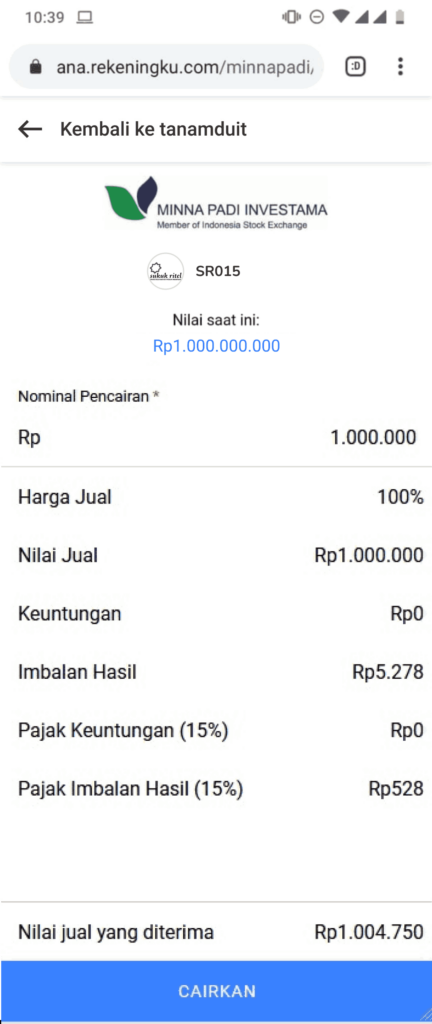This screenshot has width=432, height=1024.
Task: Tap the Pajak Imbalan Hasil row
Action: (216, 789)
